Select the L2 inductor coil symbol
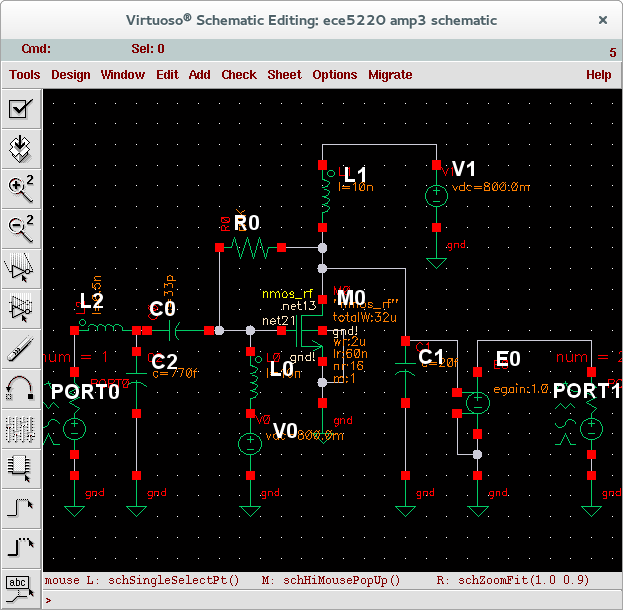Screen dimensions: 623x610 point(104,327)
